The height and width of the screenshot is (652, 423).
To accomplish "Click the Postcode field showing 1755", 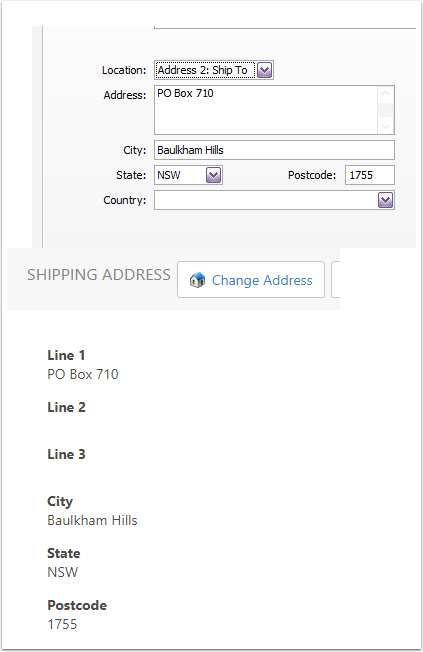I will [370, 175].
